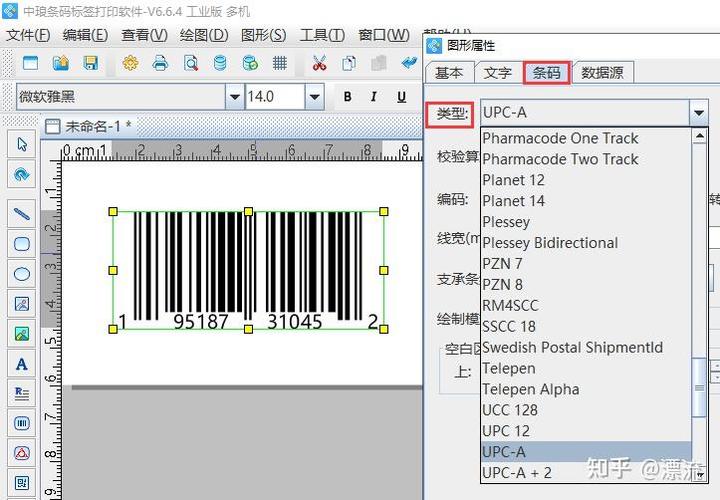Click the database settings cylinder icon
This screenshot has height=500, width=720.
click(x=220, y=62)
